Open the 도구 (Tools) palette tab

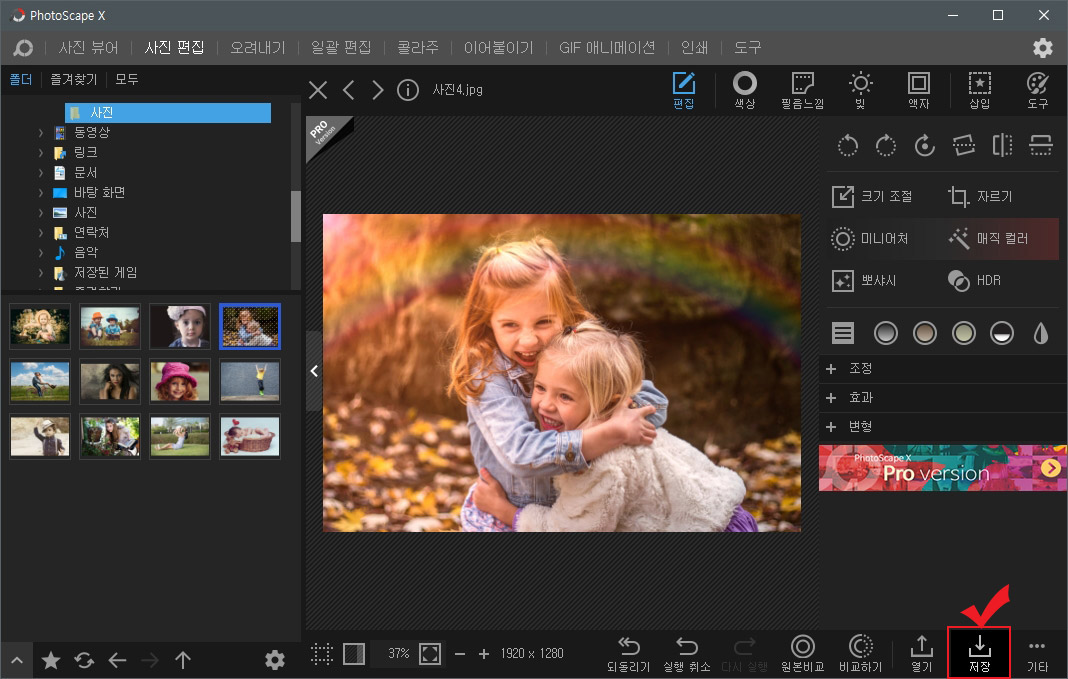point(1037,90)
